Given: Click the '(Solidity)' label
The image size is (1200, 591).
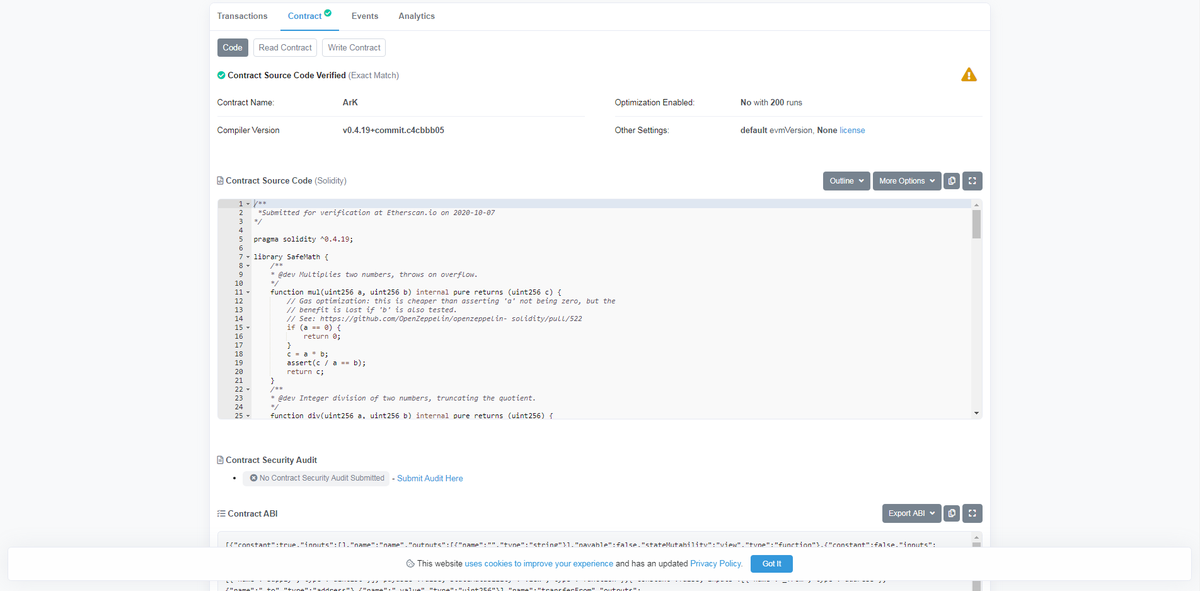Looking at the screenshot, I should coord(331,181).
